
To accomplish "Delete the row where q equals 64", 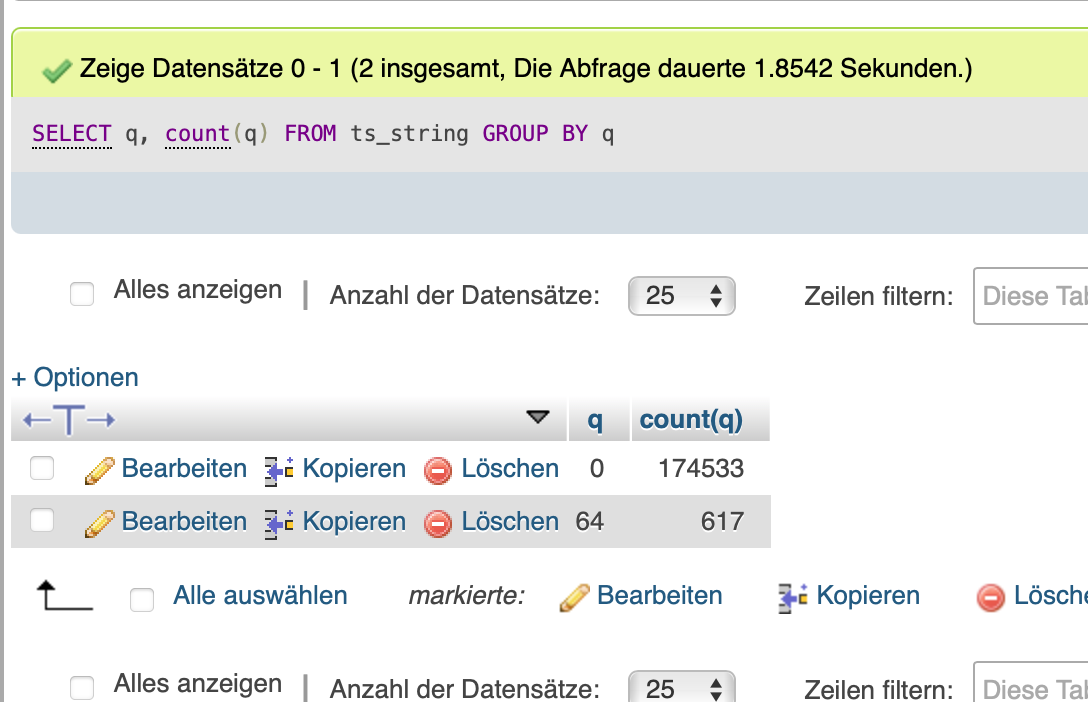I will coord(509,521).
